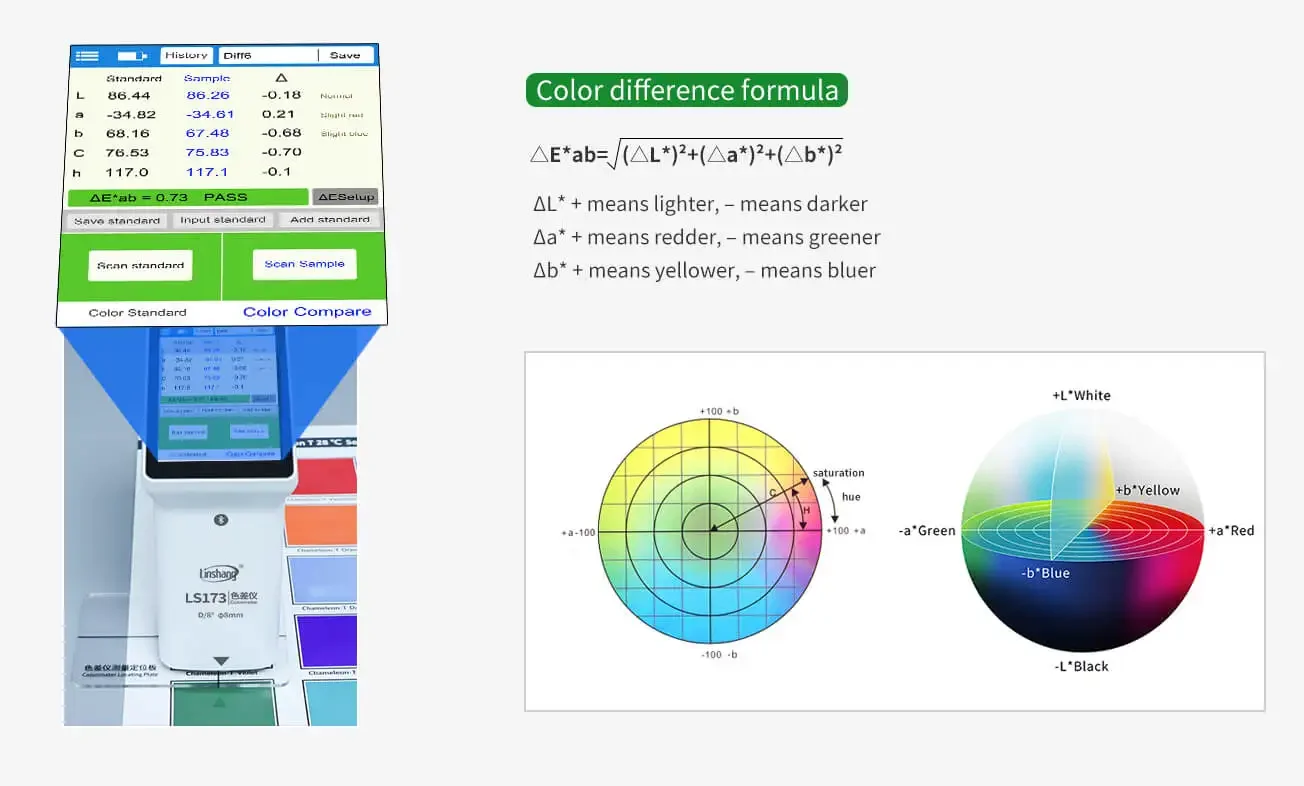
Task: Start Scan standard measurement
Action: point(140,265)
